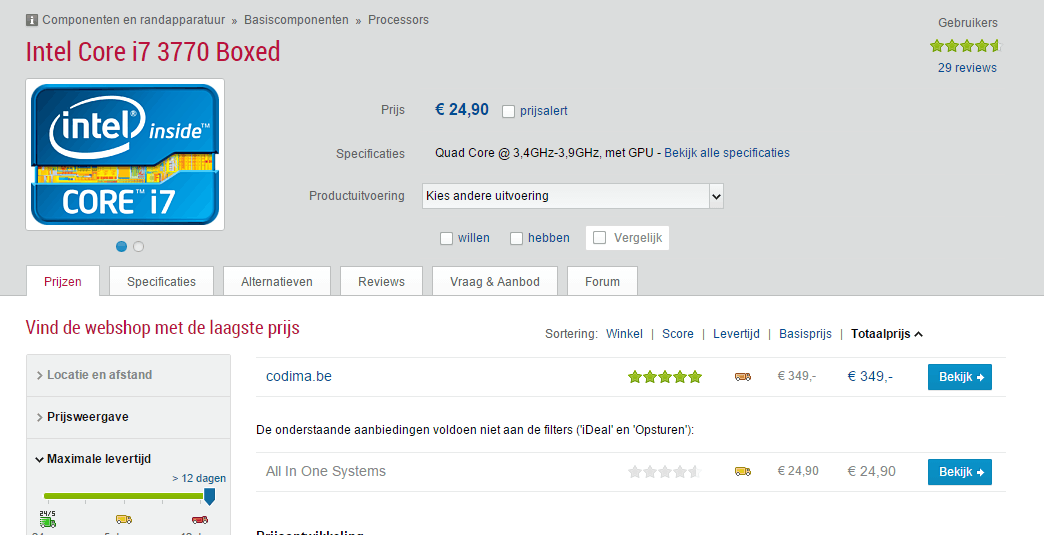Enable the prijsalert checkbox
1044x535 pixels.
point(509,111)
